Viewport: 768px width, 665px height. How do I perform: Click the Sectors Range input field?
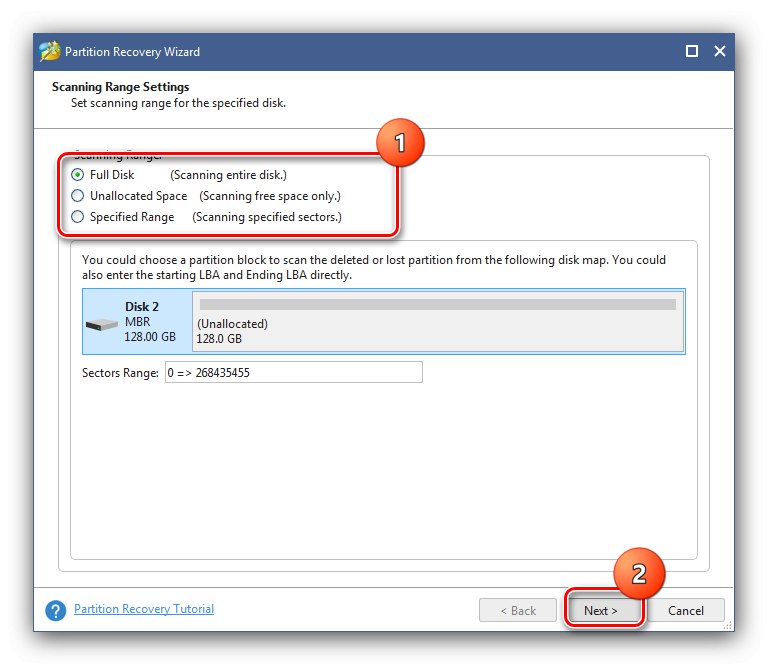point(294,373)
